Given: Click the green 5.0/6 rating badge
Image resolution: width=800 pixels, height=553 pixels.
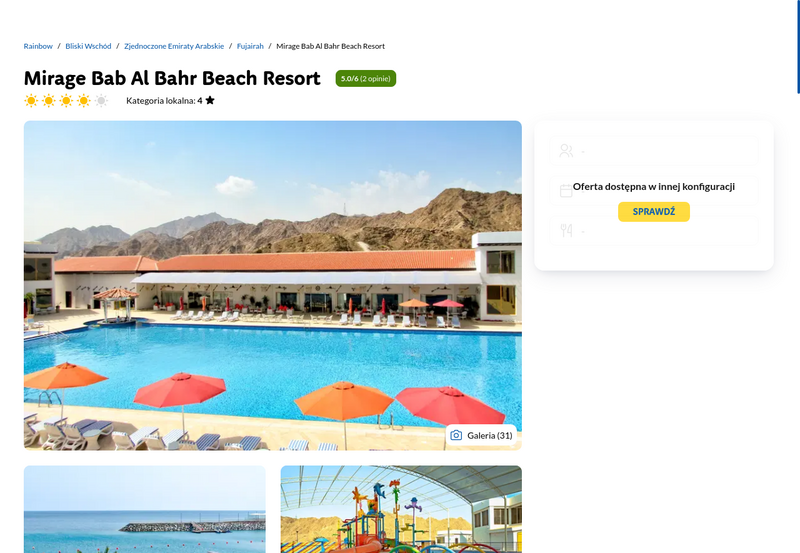Looking at the screenshot, I should pyautogui.click(x=366, y=79).
